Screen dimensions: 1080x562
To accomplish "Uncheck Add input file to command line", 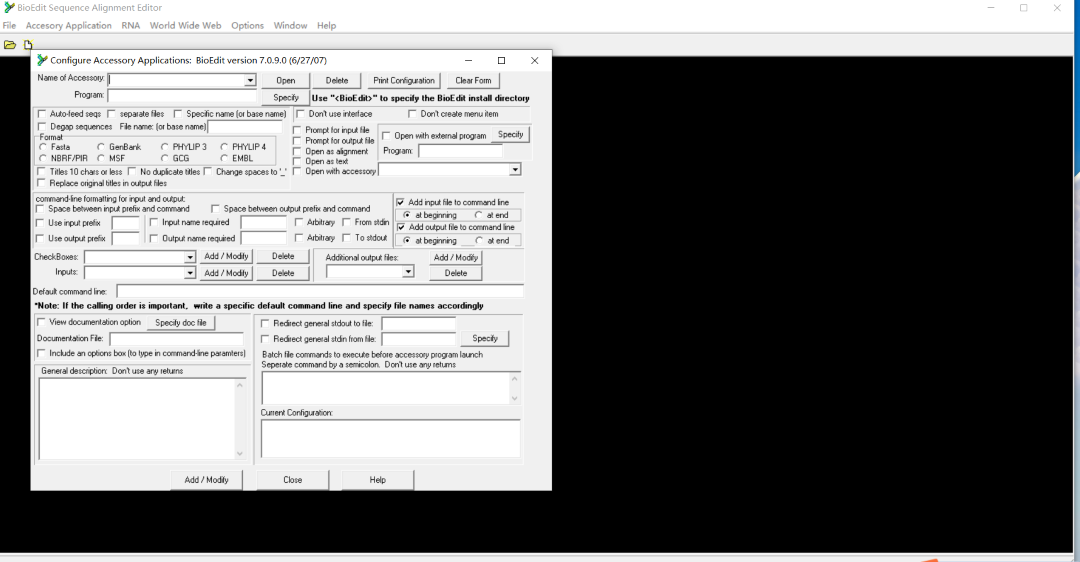I will (400, 202).
